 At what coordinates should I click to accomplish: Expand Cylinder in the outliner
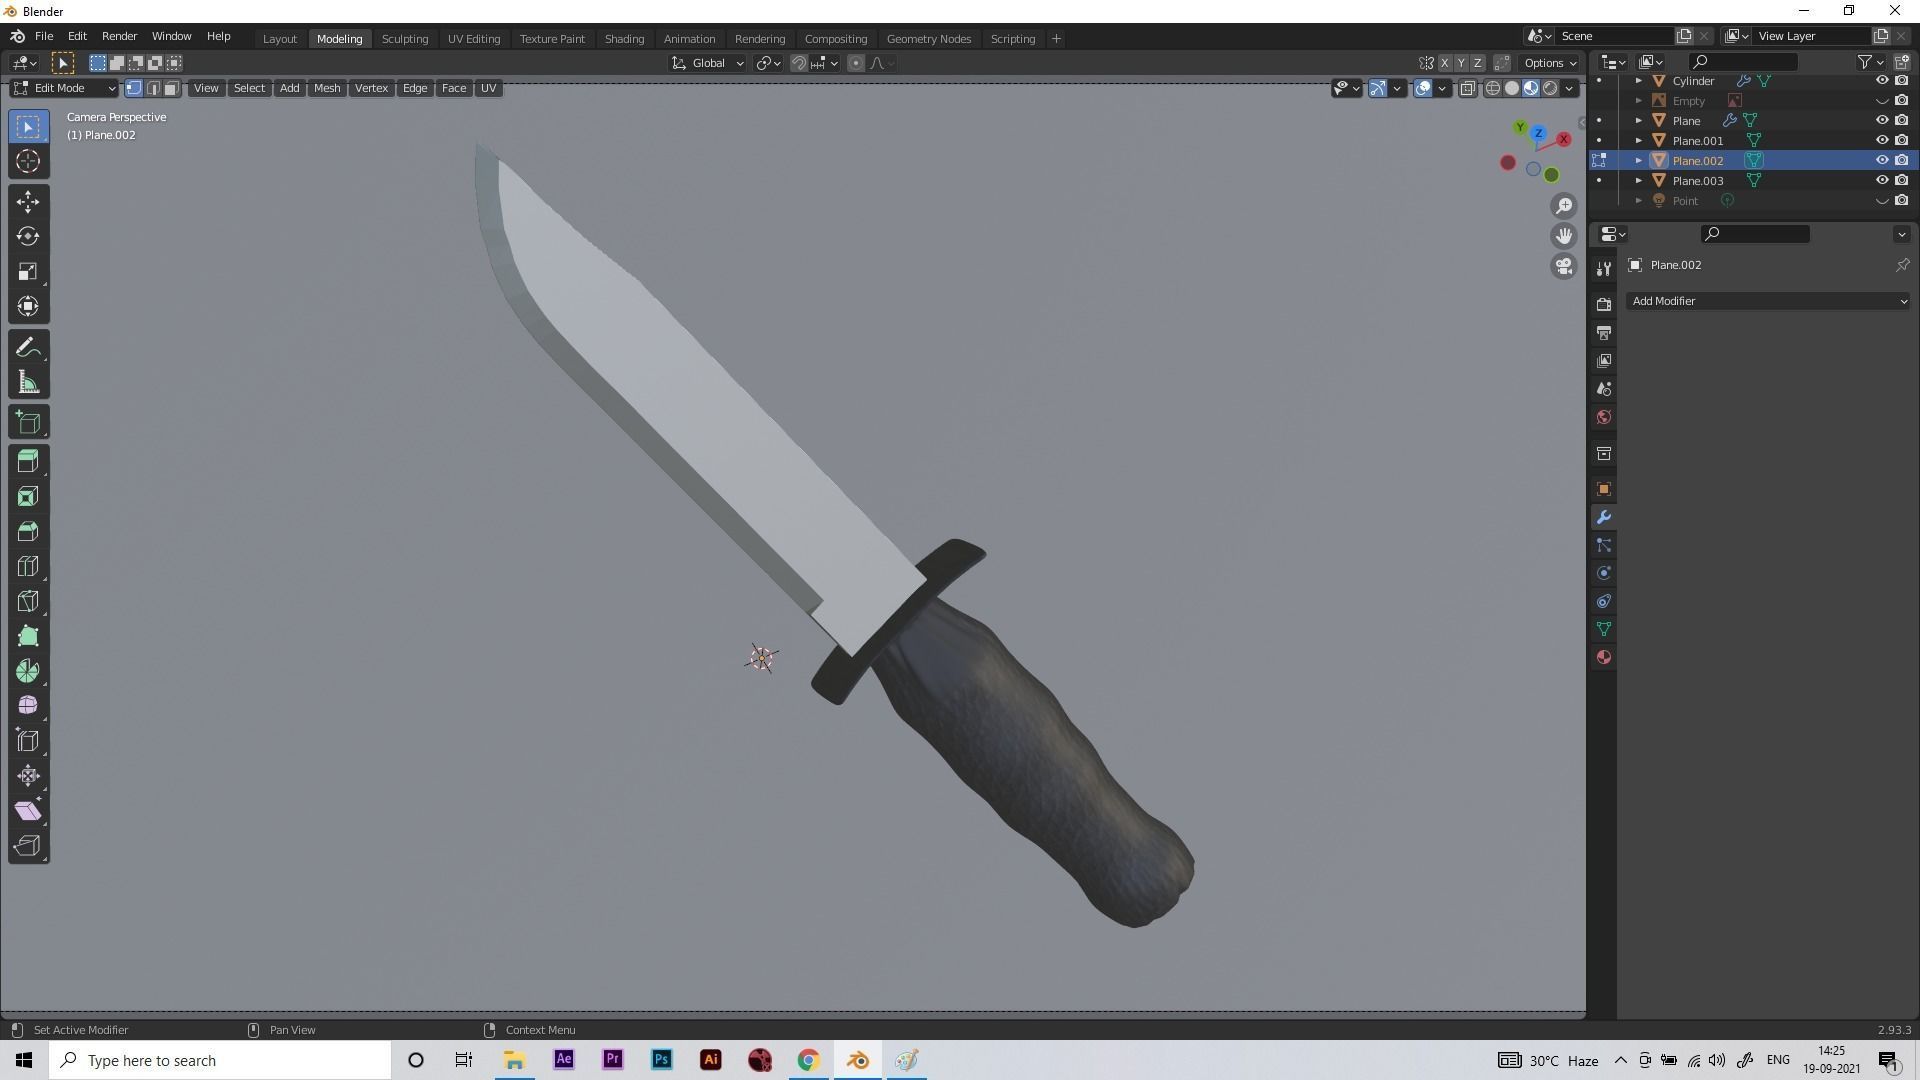1638,80
